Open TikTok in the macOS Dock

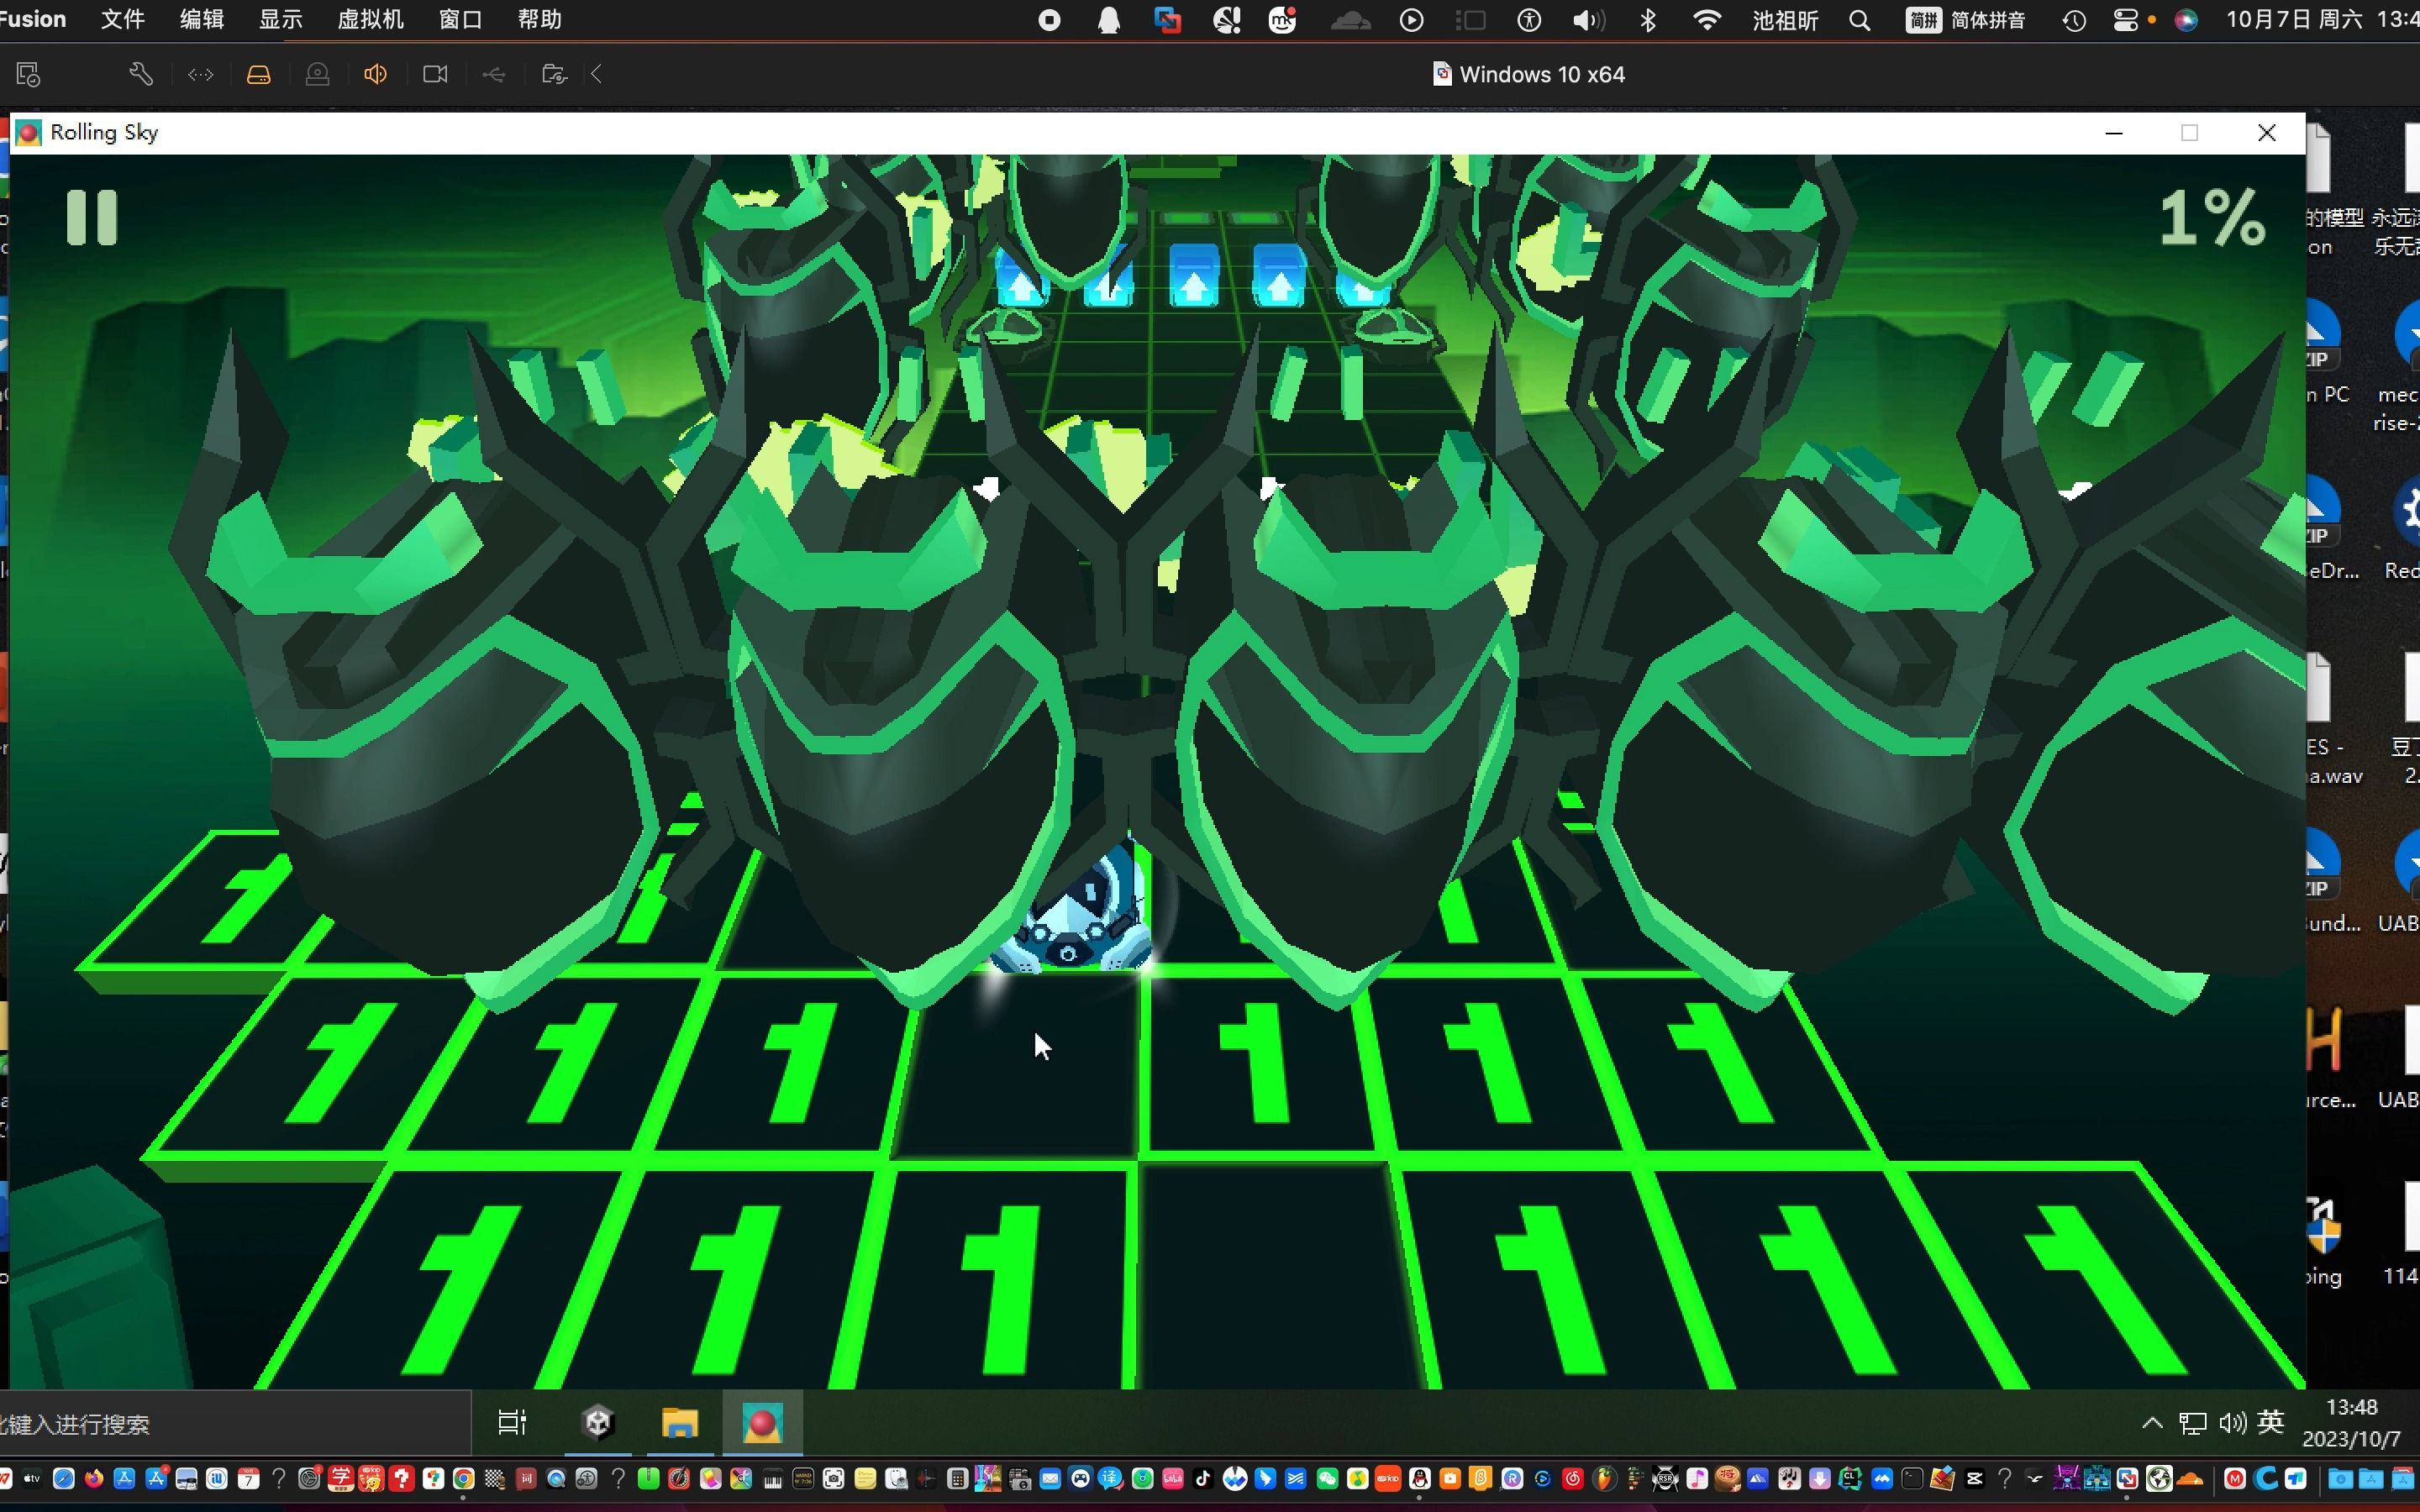tap(1203, 1478)
